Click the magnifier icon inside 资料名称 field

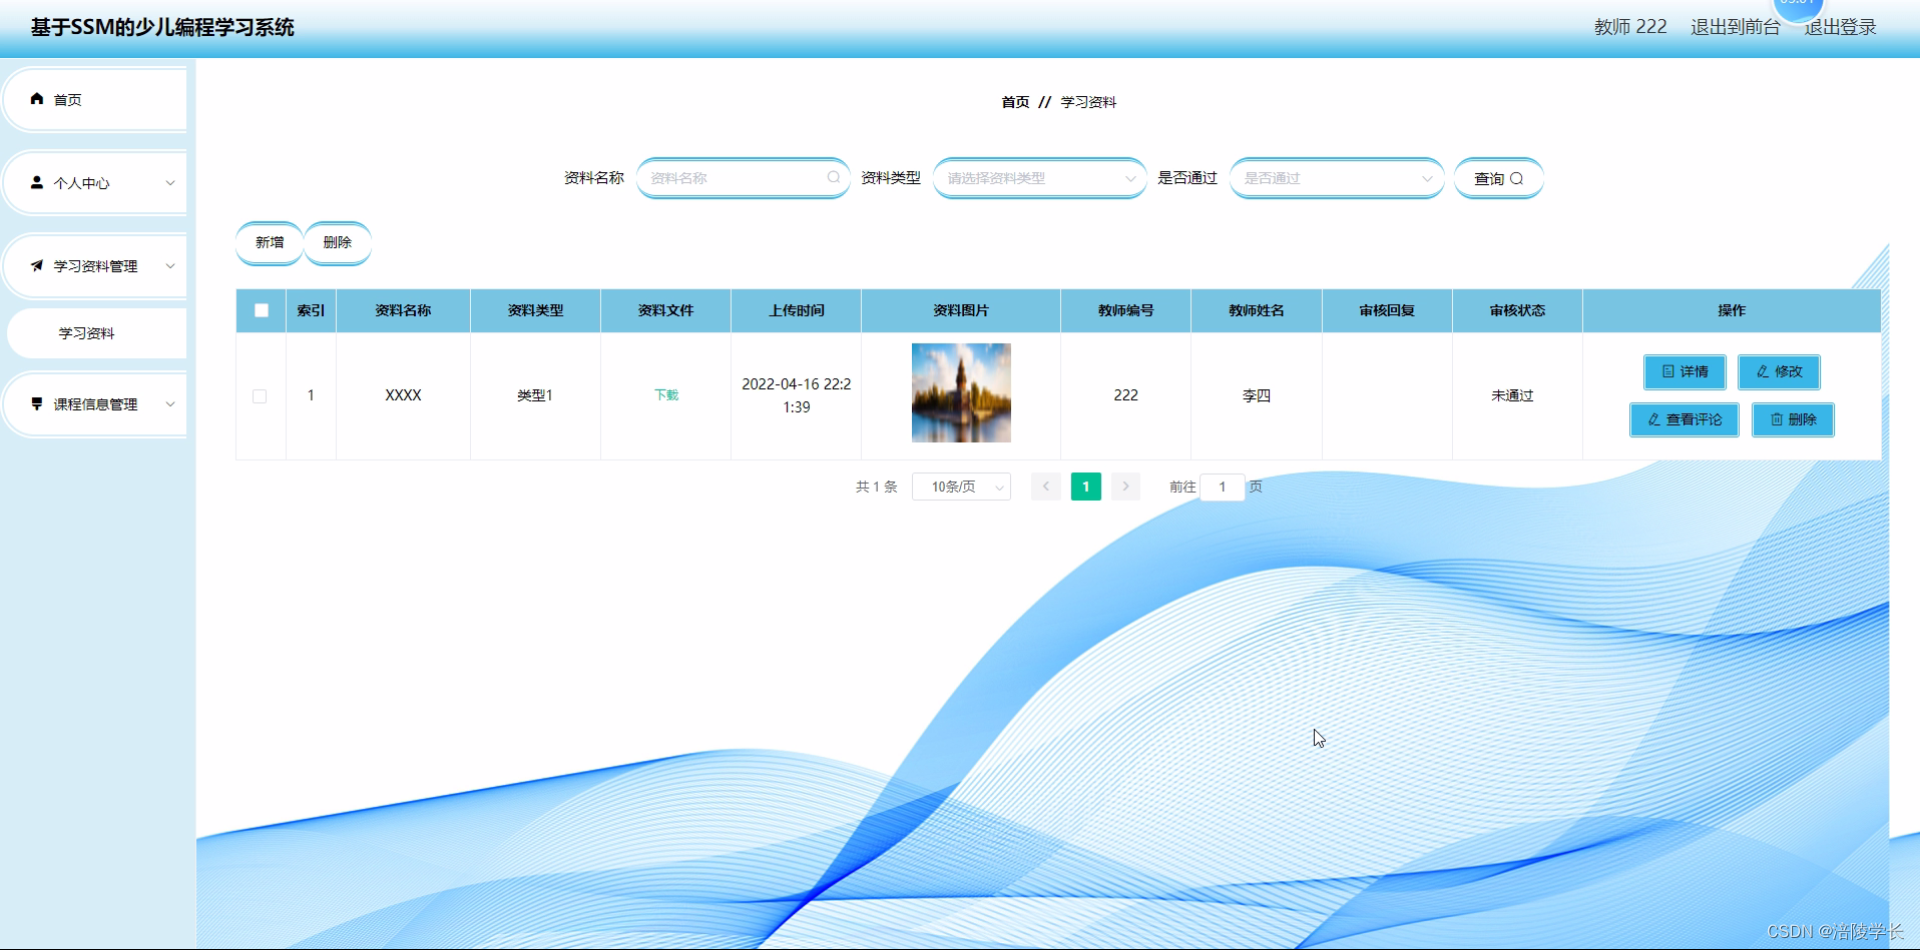[833, 177]
